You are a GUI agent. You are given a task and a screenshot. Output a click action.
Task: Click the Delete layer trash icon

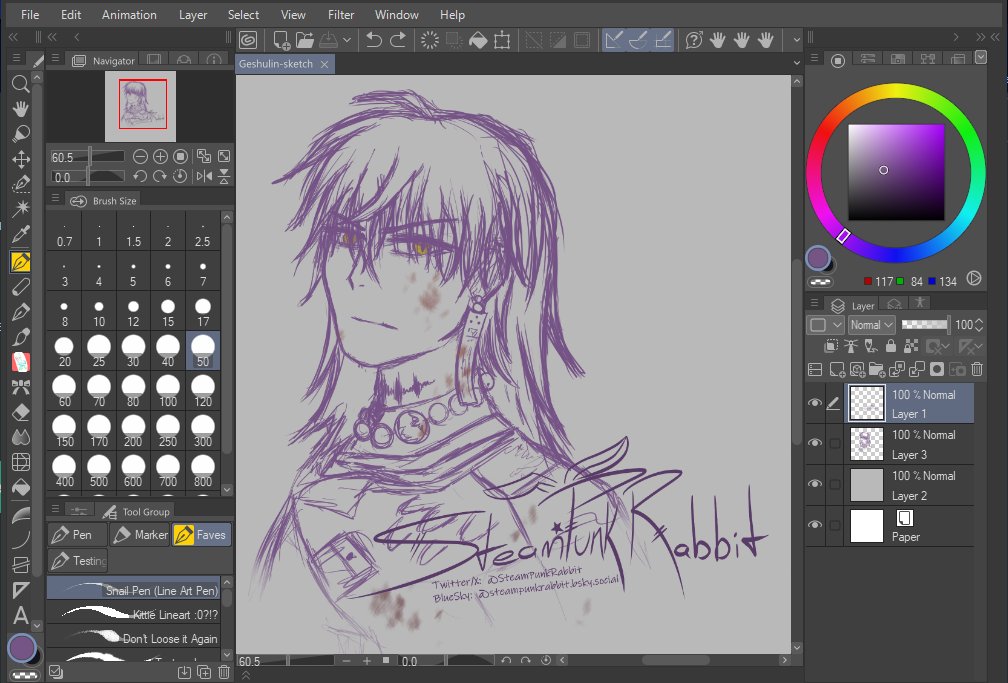point(977,369)
